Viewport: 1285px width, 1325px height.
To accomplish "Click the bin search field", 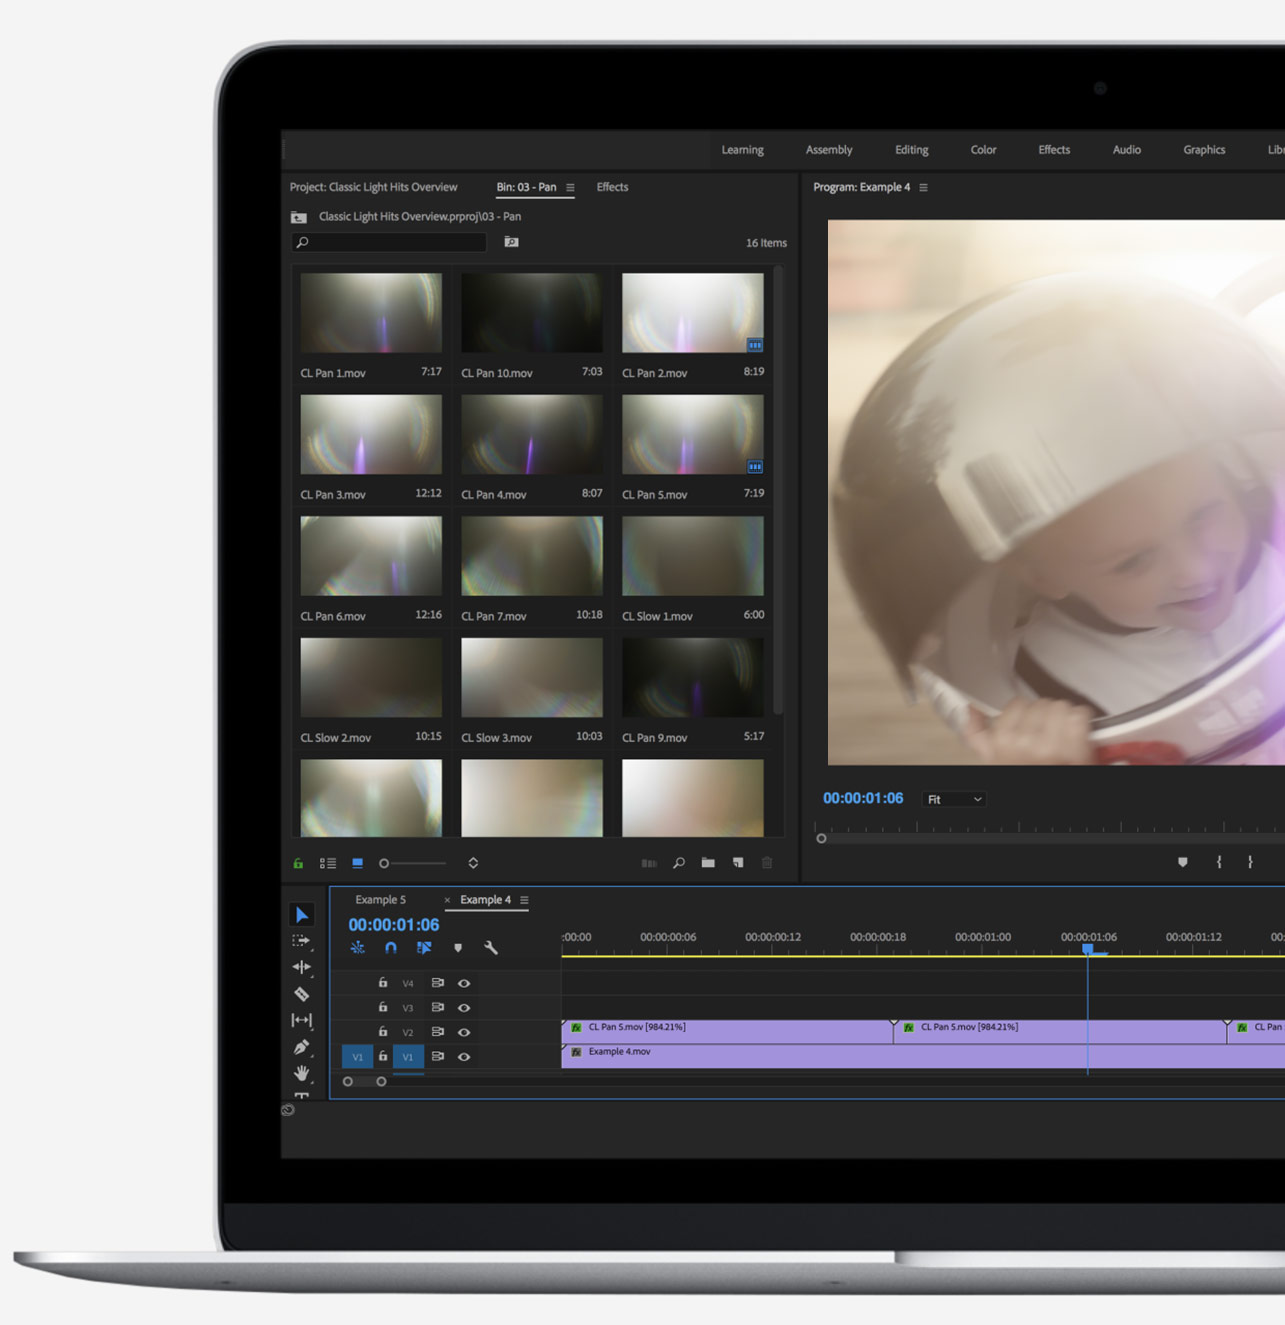I will pos(389,242).
